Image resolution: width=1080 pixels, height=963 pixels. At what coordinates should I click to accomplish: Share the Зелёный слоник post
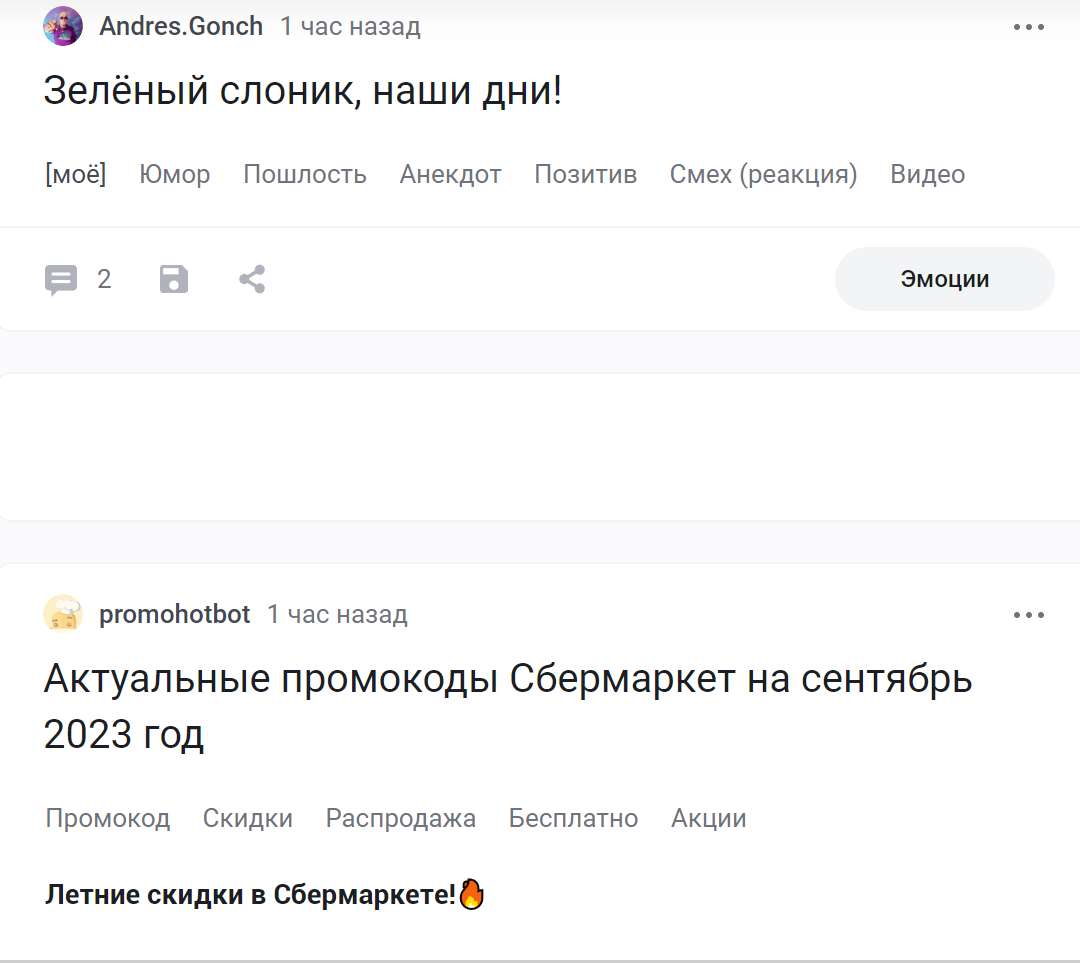coord(252,279)
